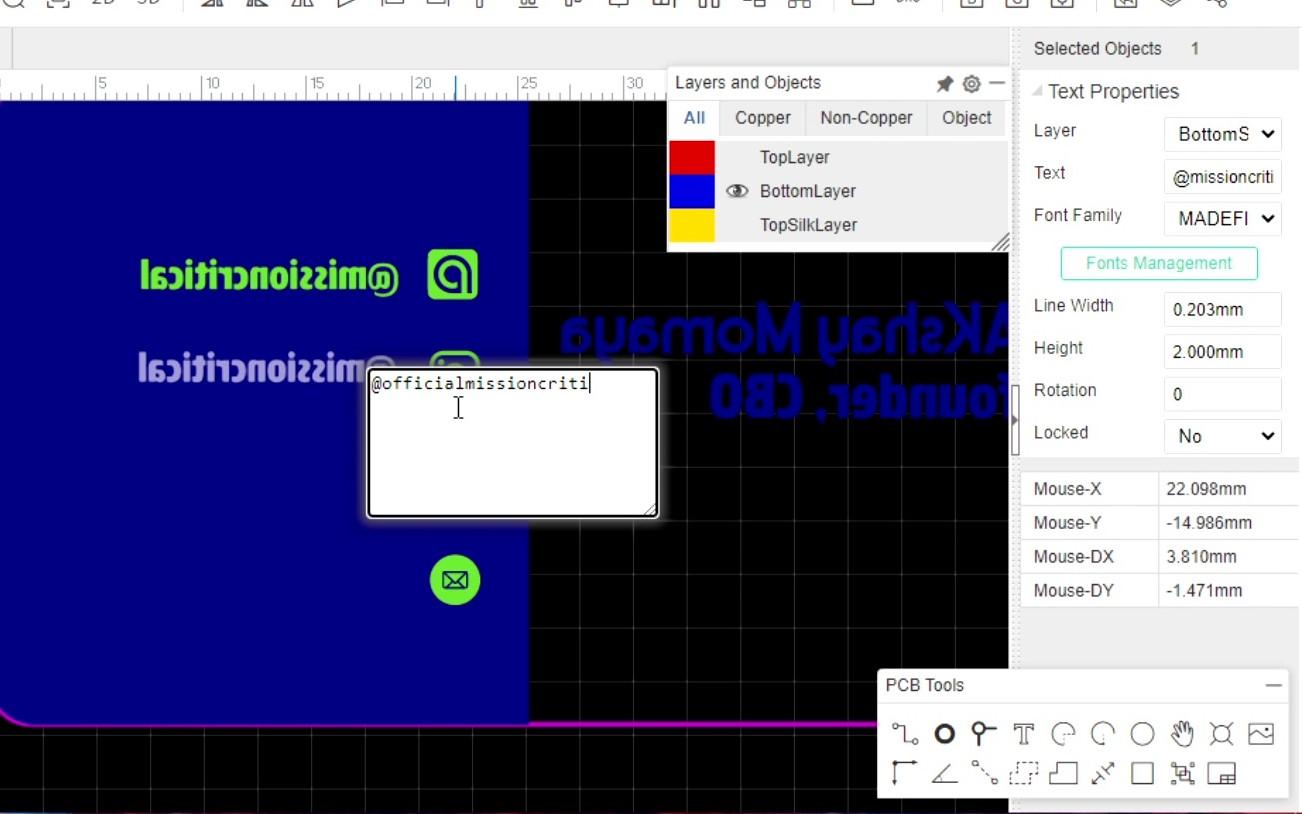The width and height of the screenshot is (1302, 814).
Task: Select the Track routing tool
Action: 905,735
